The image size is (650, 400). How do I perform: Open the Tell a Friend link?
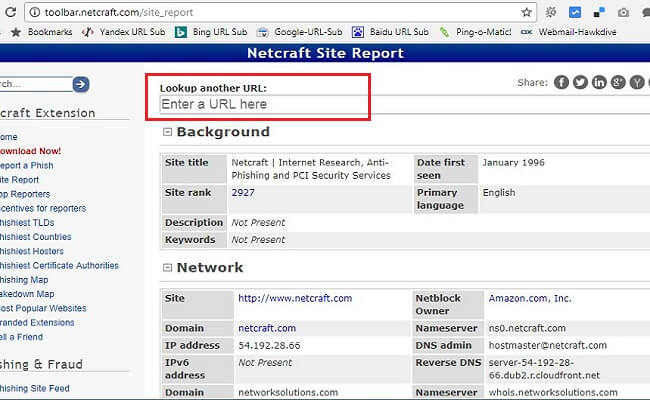[21, 337]
